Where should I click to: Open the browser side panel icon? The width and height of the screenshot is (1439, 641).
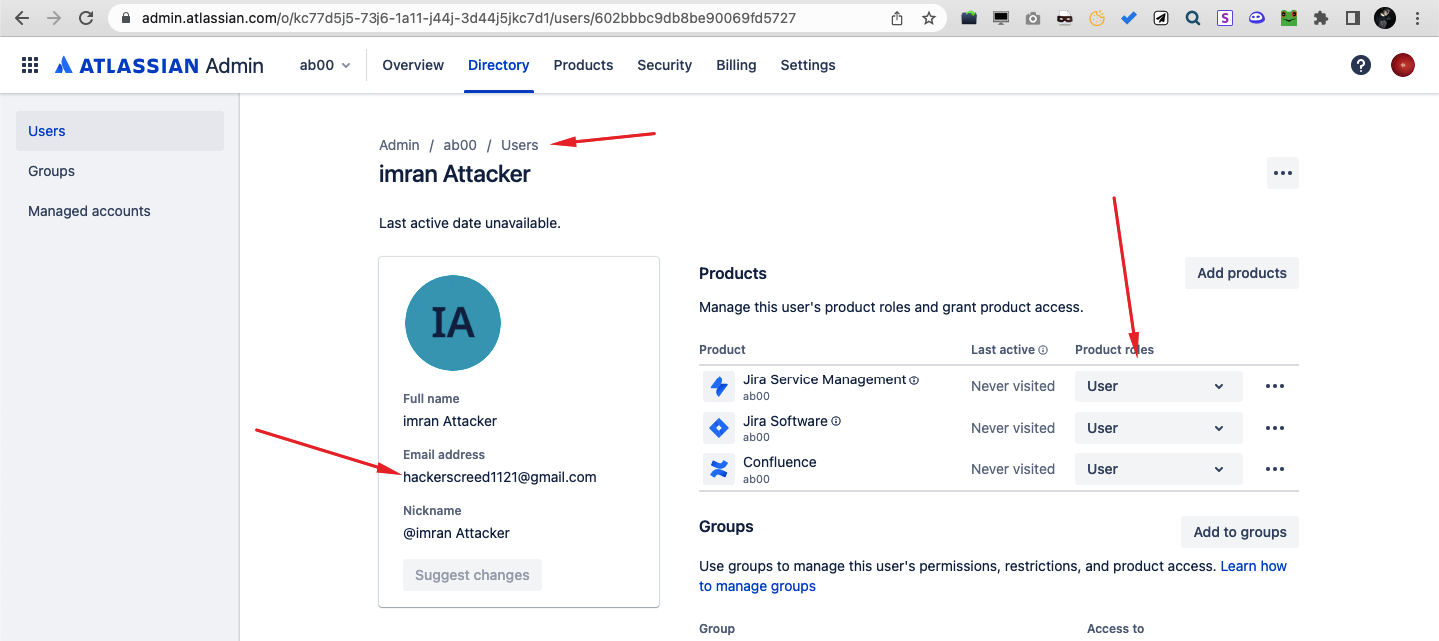(1353, 18)
